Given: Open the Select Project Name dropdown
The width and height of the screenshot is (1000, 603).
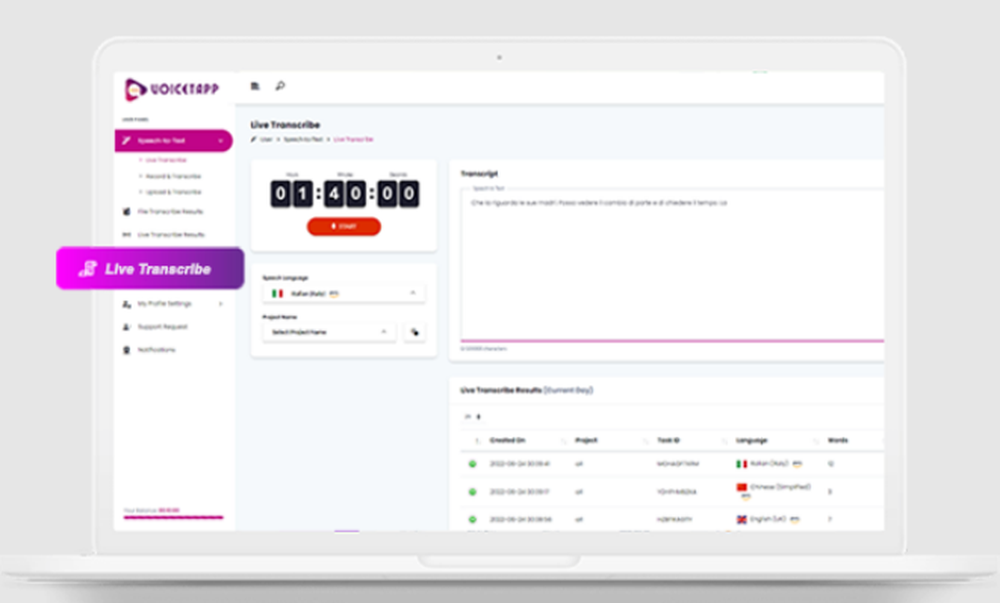Looking at the screenshot, I should 329,331.
